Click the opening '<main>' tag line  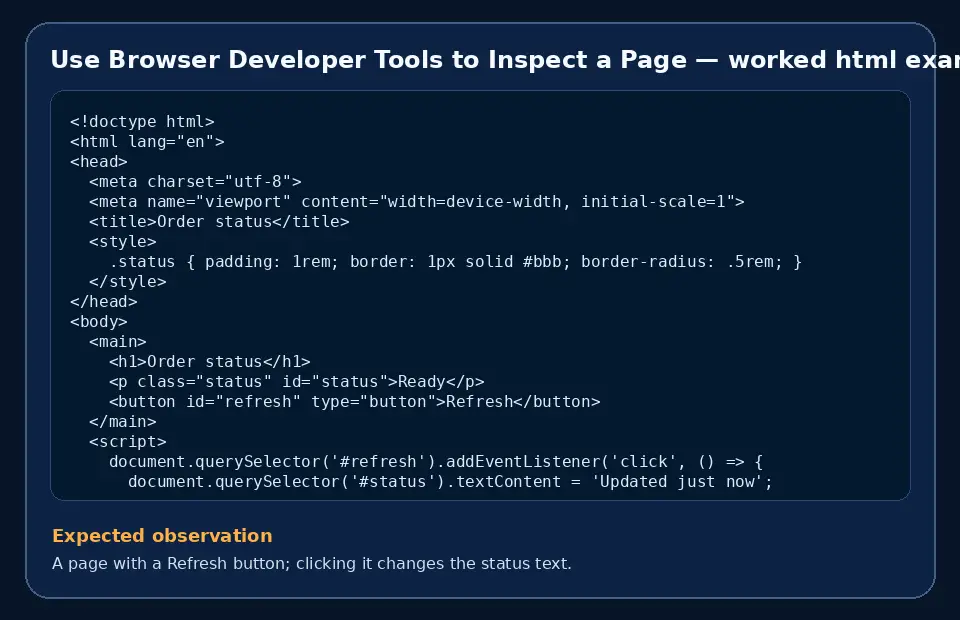118,342
